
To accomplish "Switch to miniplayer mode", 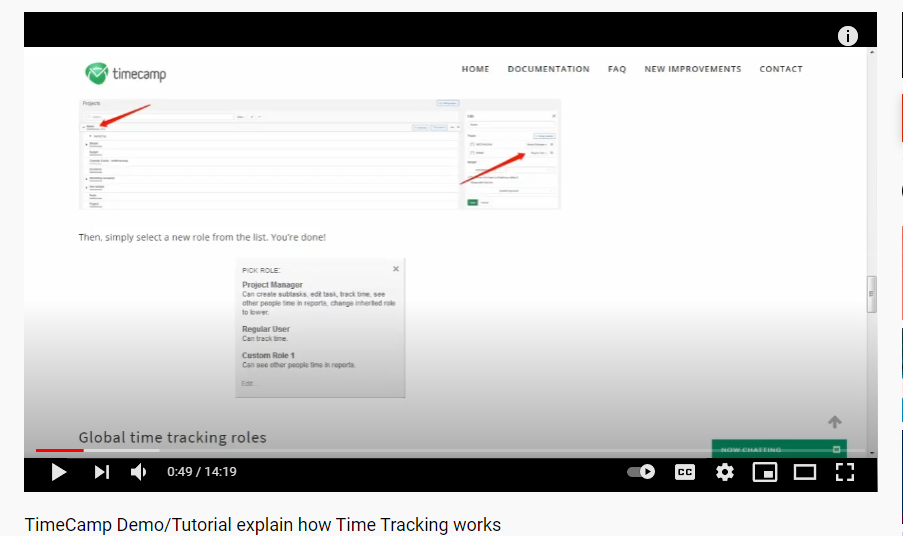I will tap(765, 472).
